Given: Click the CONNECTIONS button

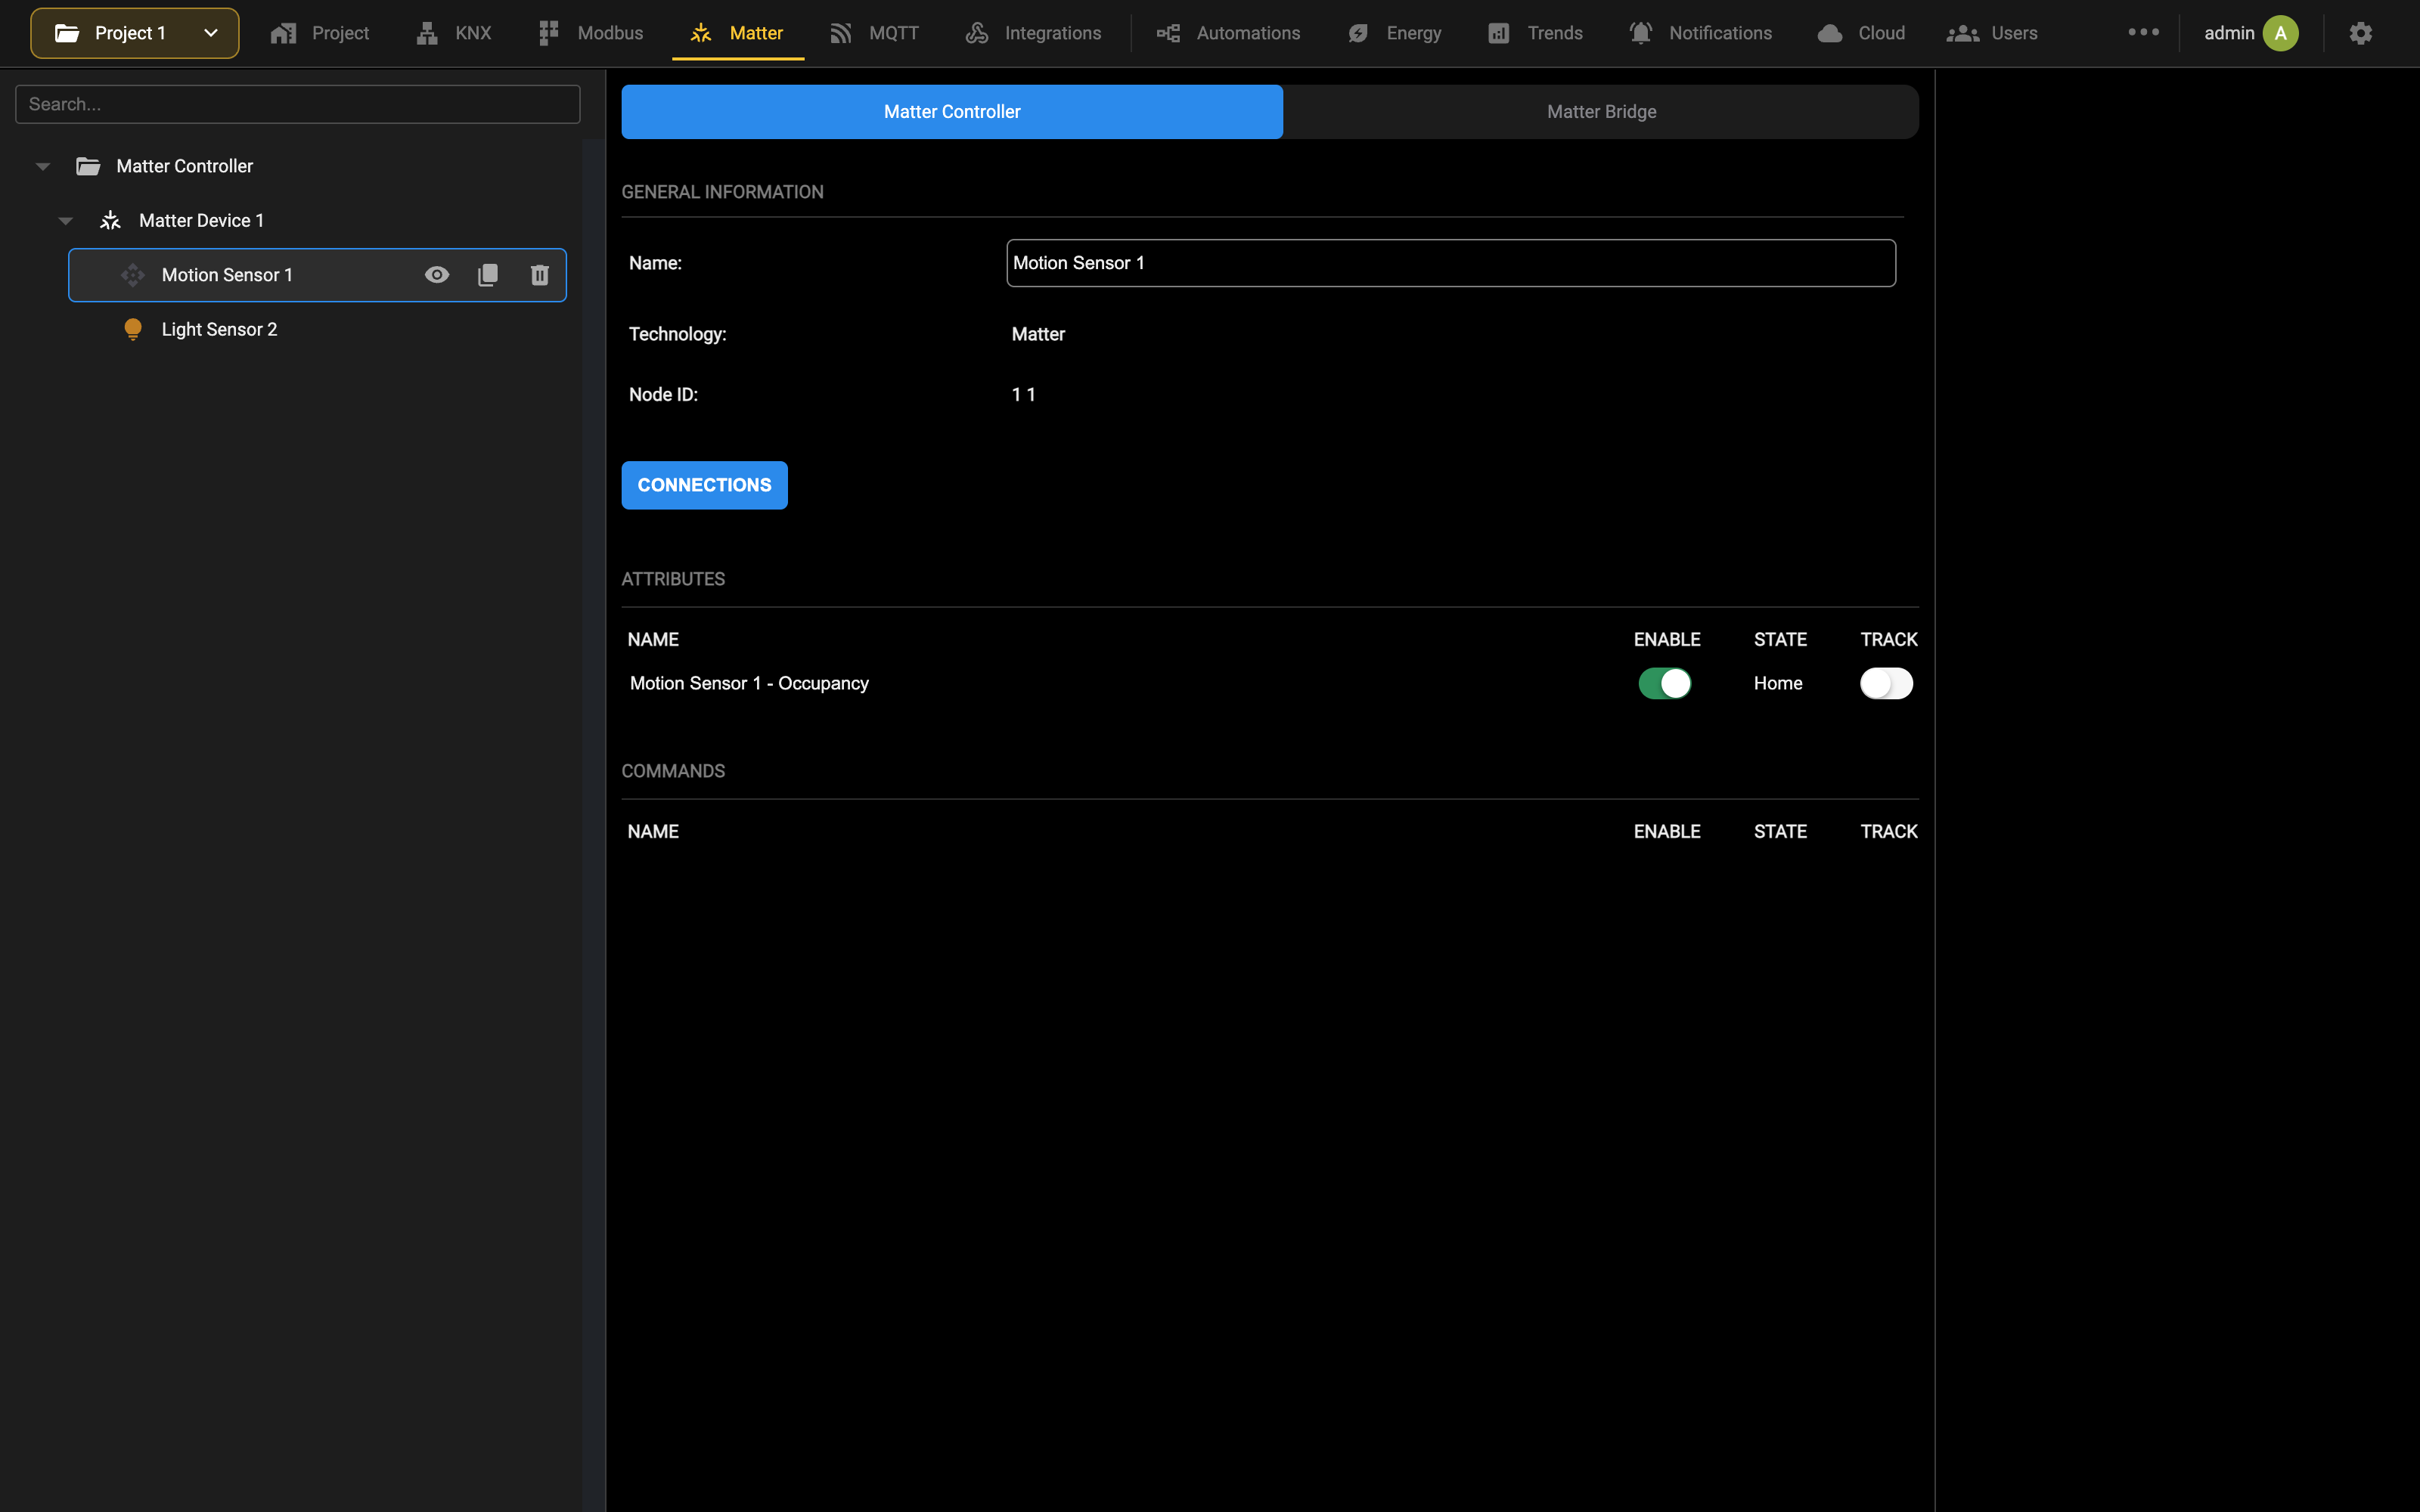Looking at the screenshot, I should tap(705, 485).
